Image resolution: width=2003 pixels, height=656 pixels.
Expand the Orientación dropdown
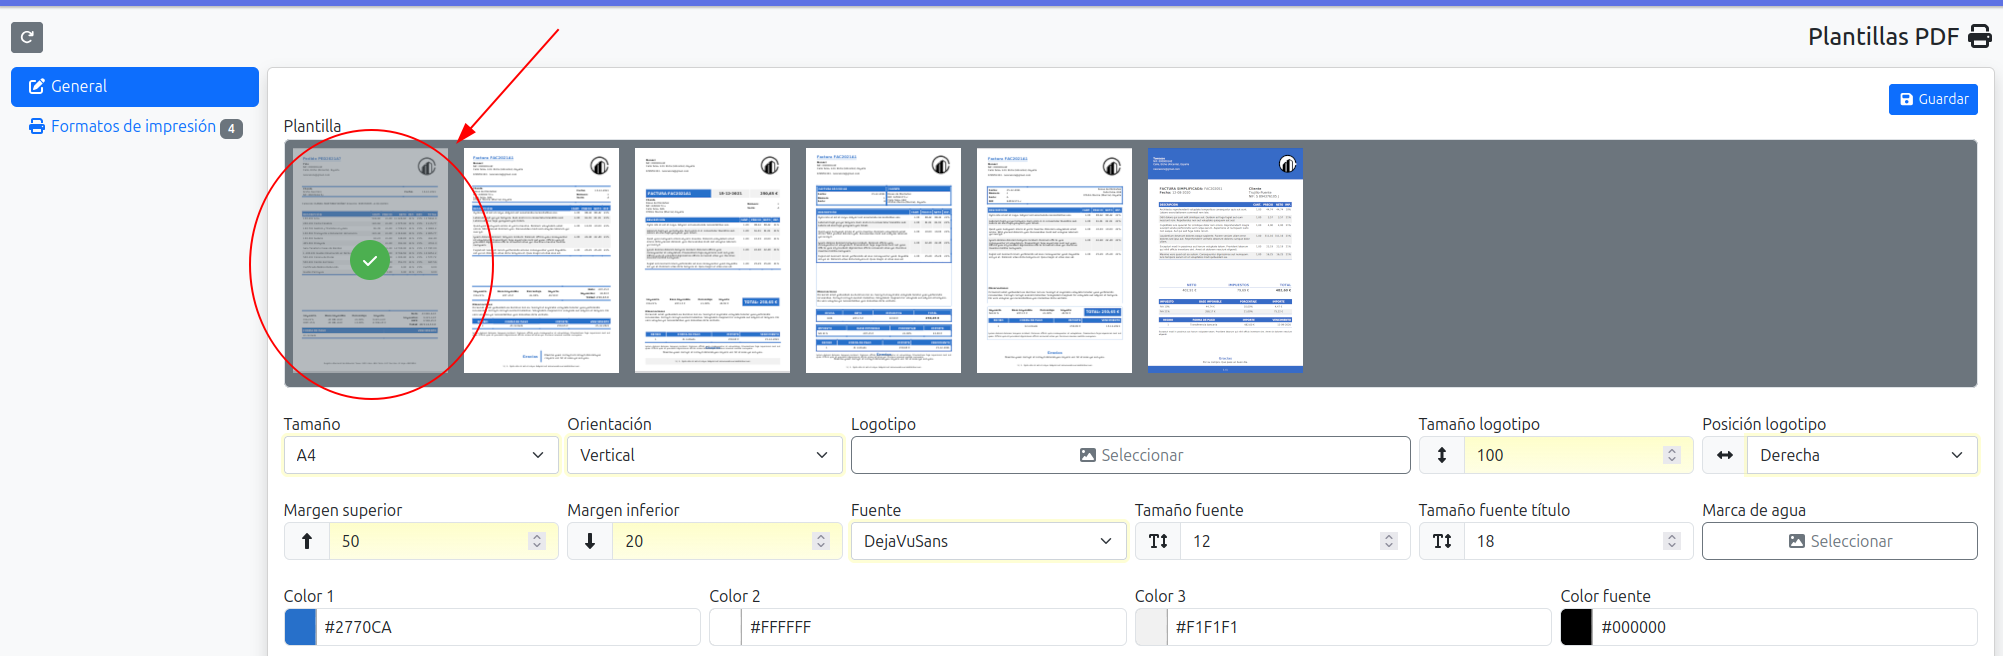point(704,455)
